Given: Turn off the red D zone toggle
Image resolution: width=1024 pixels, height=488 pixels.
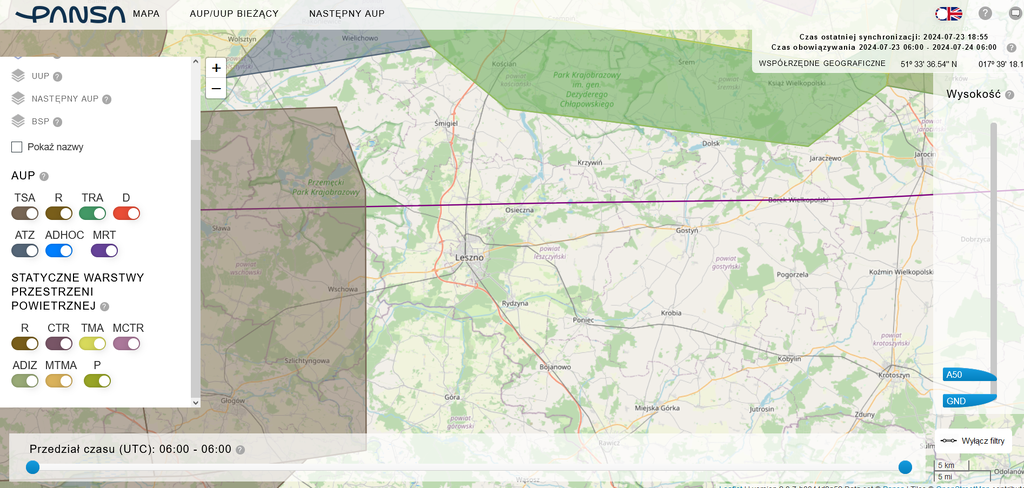Looking at the screenshot, I should point(126,213).
